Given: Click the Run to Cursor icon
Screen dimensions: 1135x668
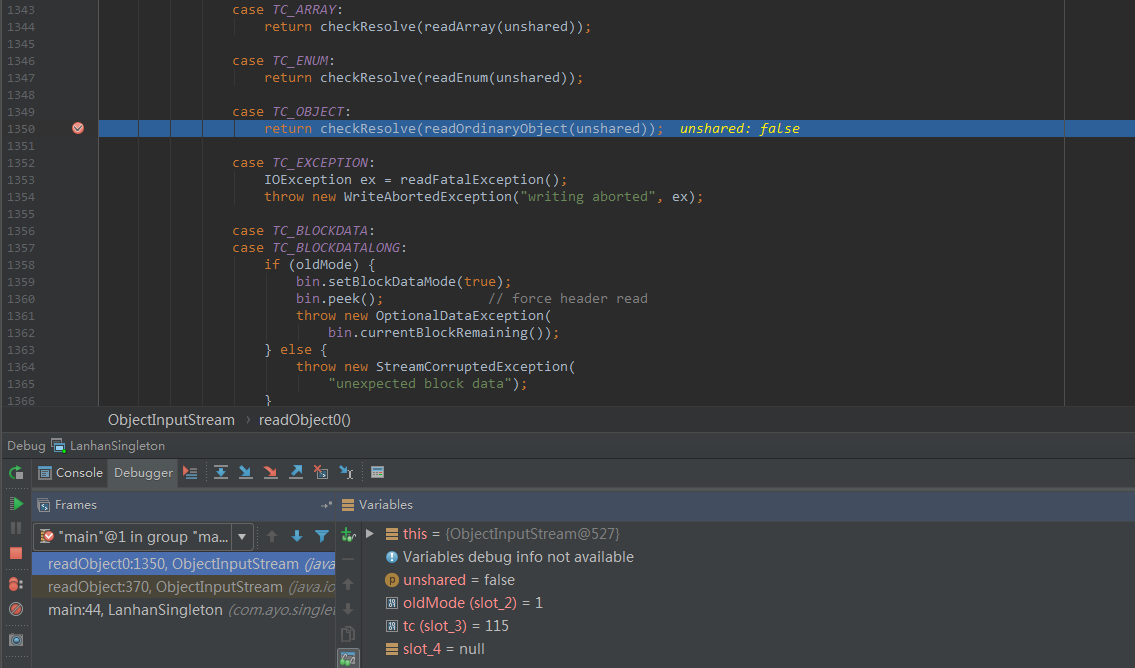Looking at the screenshot, I should (346, 473).
